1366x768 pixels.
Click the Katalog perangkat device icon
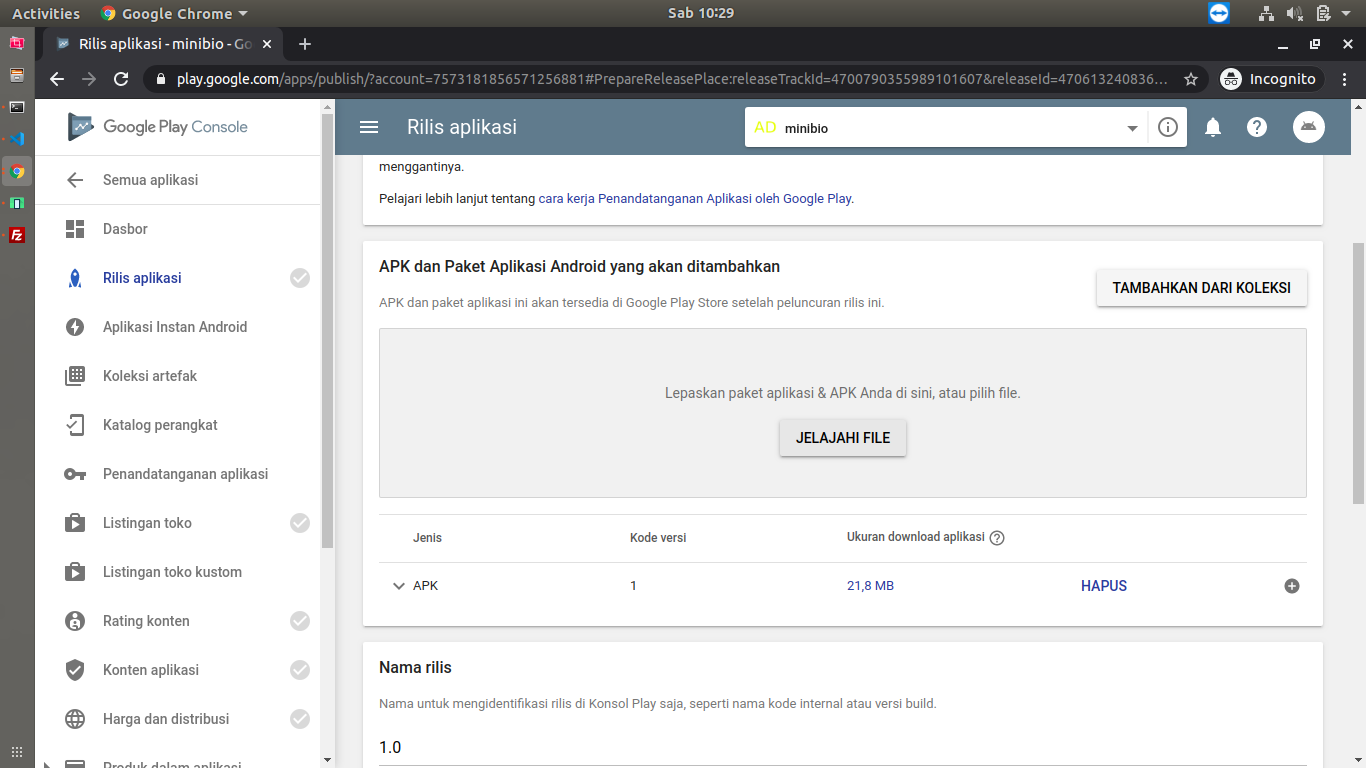click(75, 425)
